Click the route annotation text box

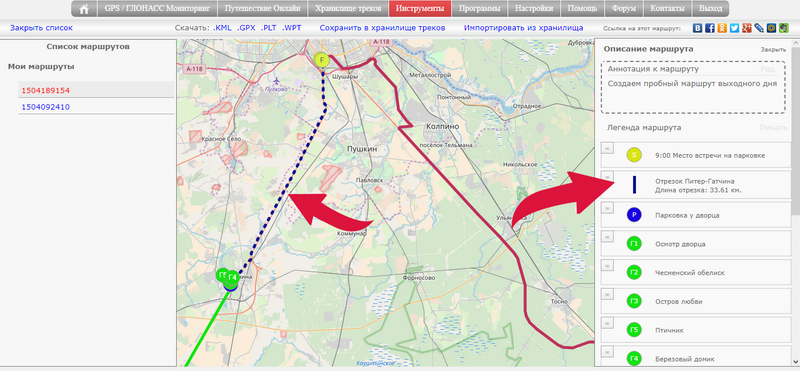(x=693, y=88)
